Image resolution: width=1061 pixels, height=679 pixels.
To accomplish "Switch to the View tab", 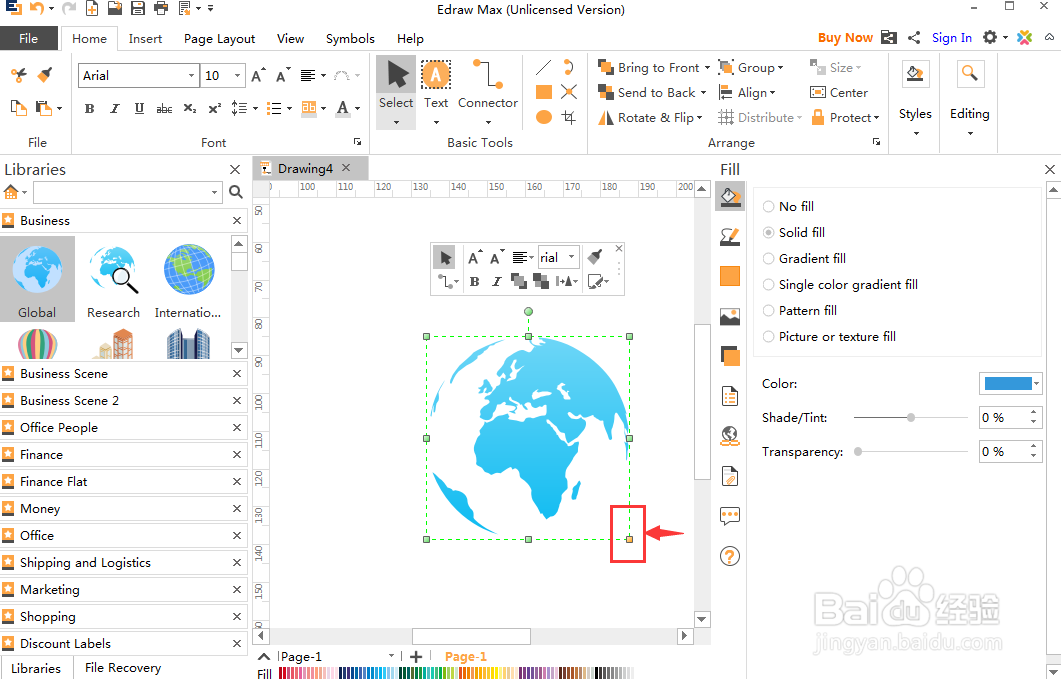I will [x=290, y=39].
